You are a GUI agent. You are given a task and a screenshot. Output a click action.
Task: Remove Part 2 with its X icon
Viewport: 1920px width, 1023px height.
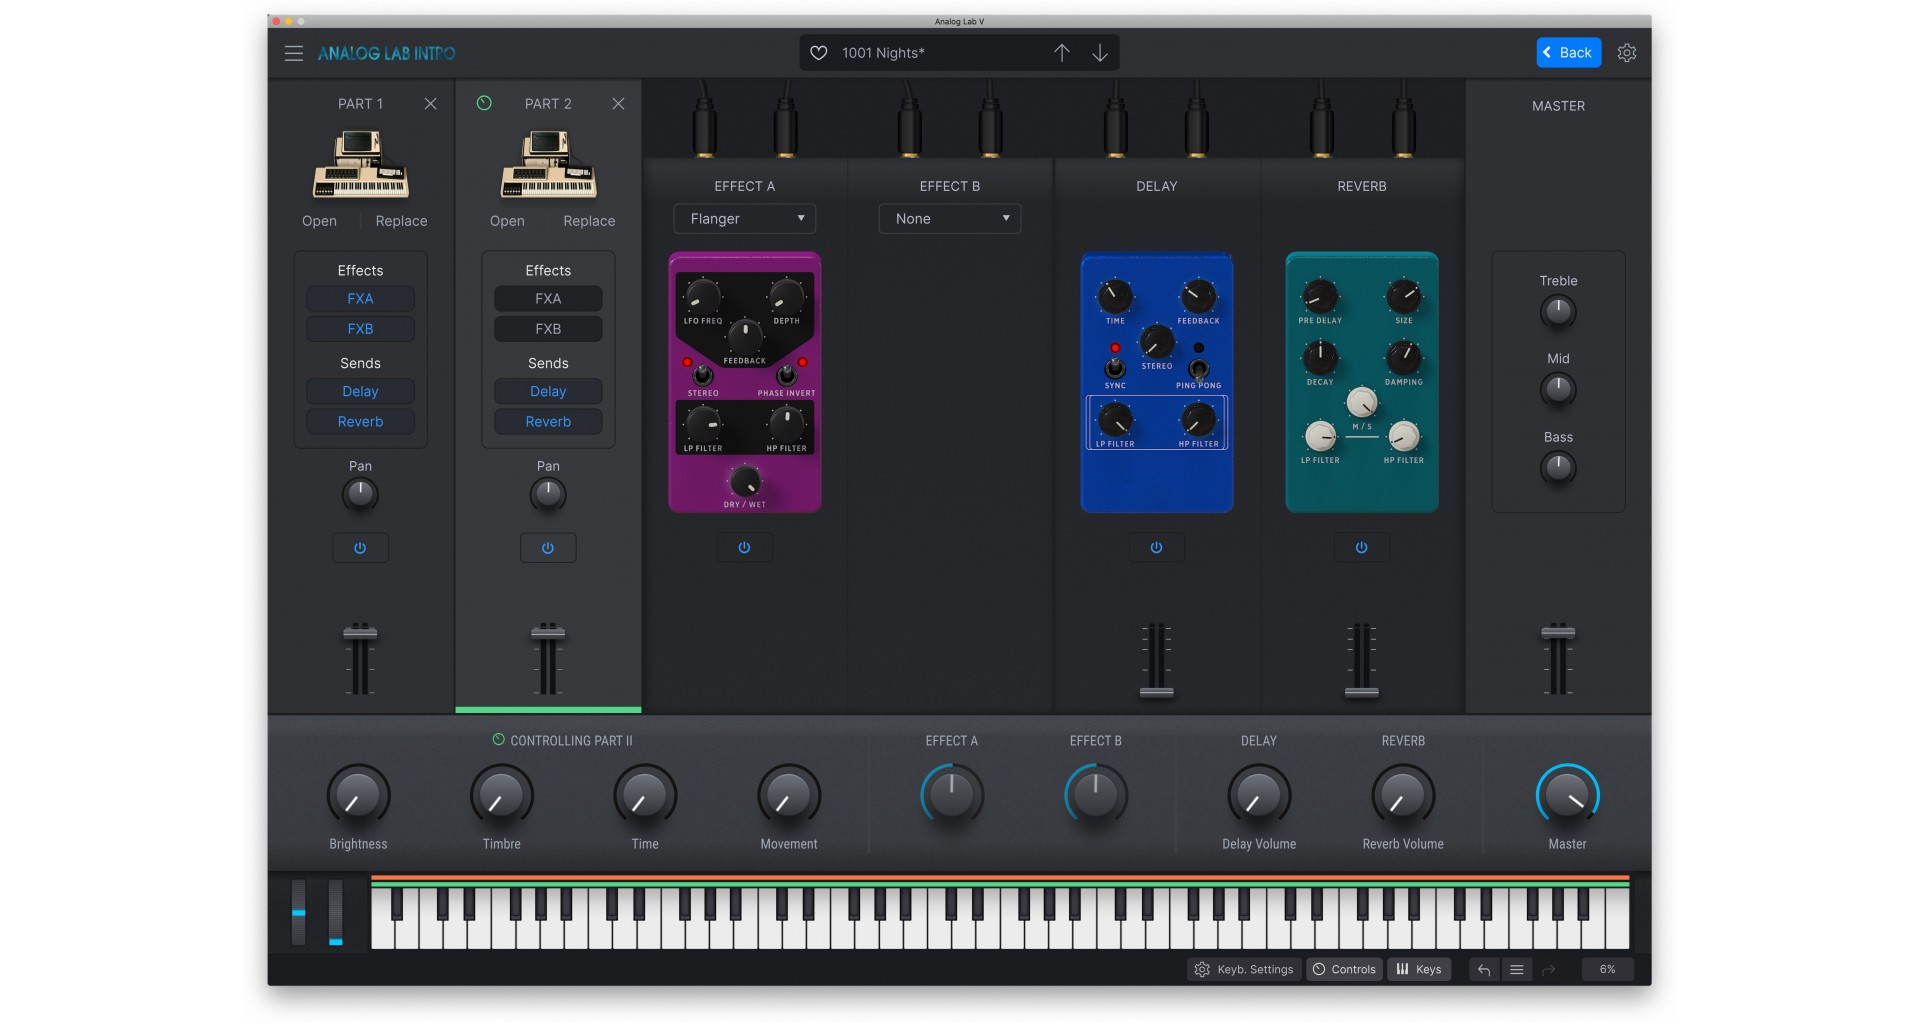(x=618, y=104)
